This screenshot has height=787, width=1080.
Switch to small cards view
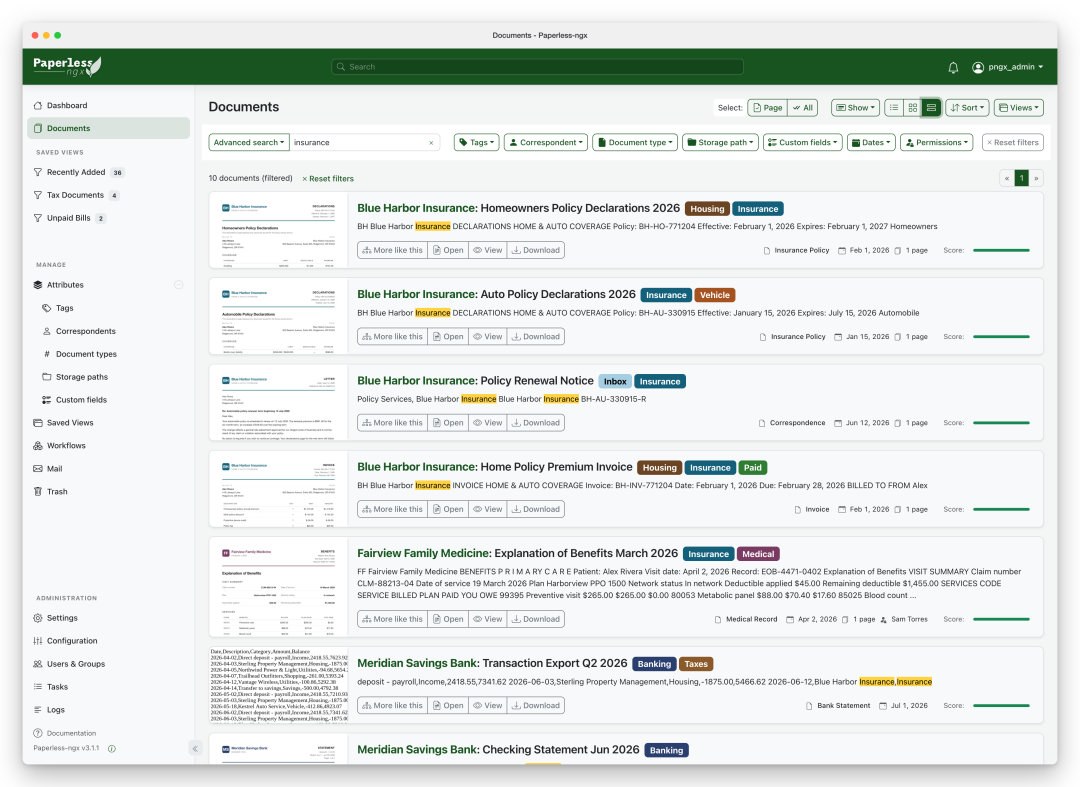(x=913, y=107)
